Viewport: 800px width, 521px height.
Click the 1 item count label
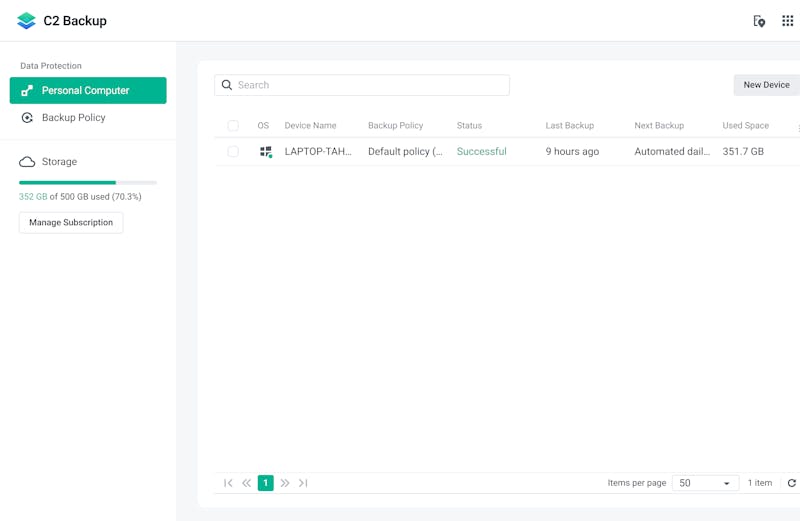tap(760, 483)
